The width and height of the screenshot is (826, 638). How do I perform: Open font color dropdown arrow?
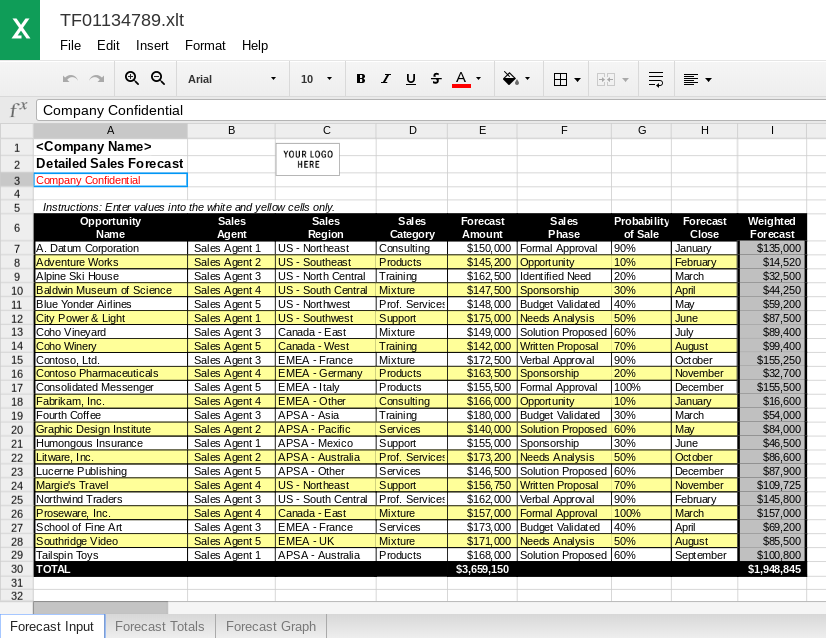(x=478, y=78)
